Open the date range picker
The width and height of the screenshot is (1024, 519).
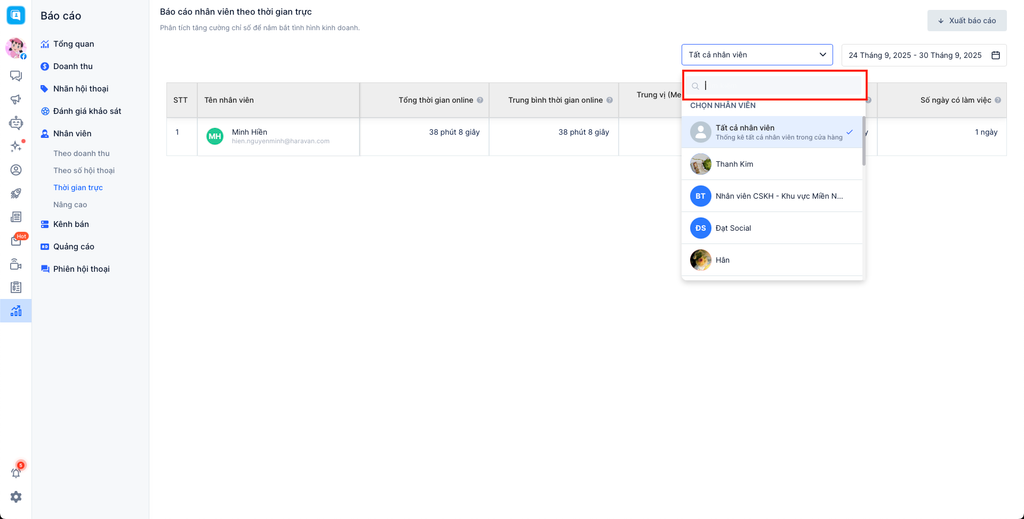tap(924, 55)
